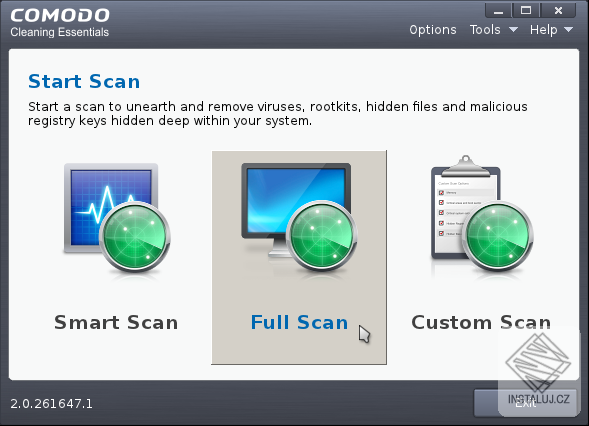The height and width of the screenshot is (426, 589).
Task: Minimize the Comodo window
Action: point(498,11)
